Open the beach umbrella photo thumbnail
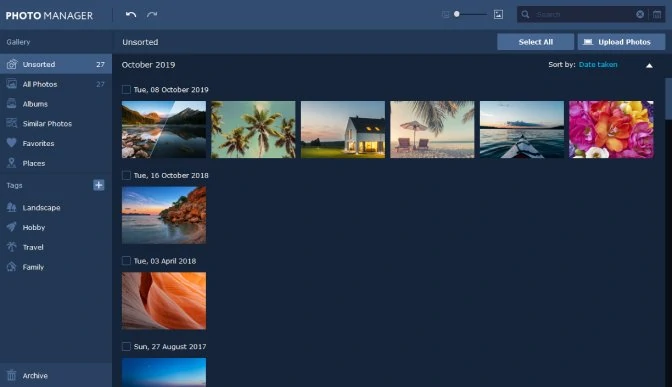Viewport: 672px width, 387px height. [x=432, y=129]
